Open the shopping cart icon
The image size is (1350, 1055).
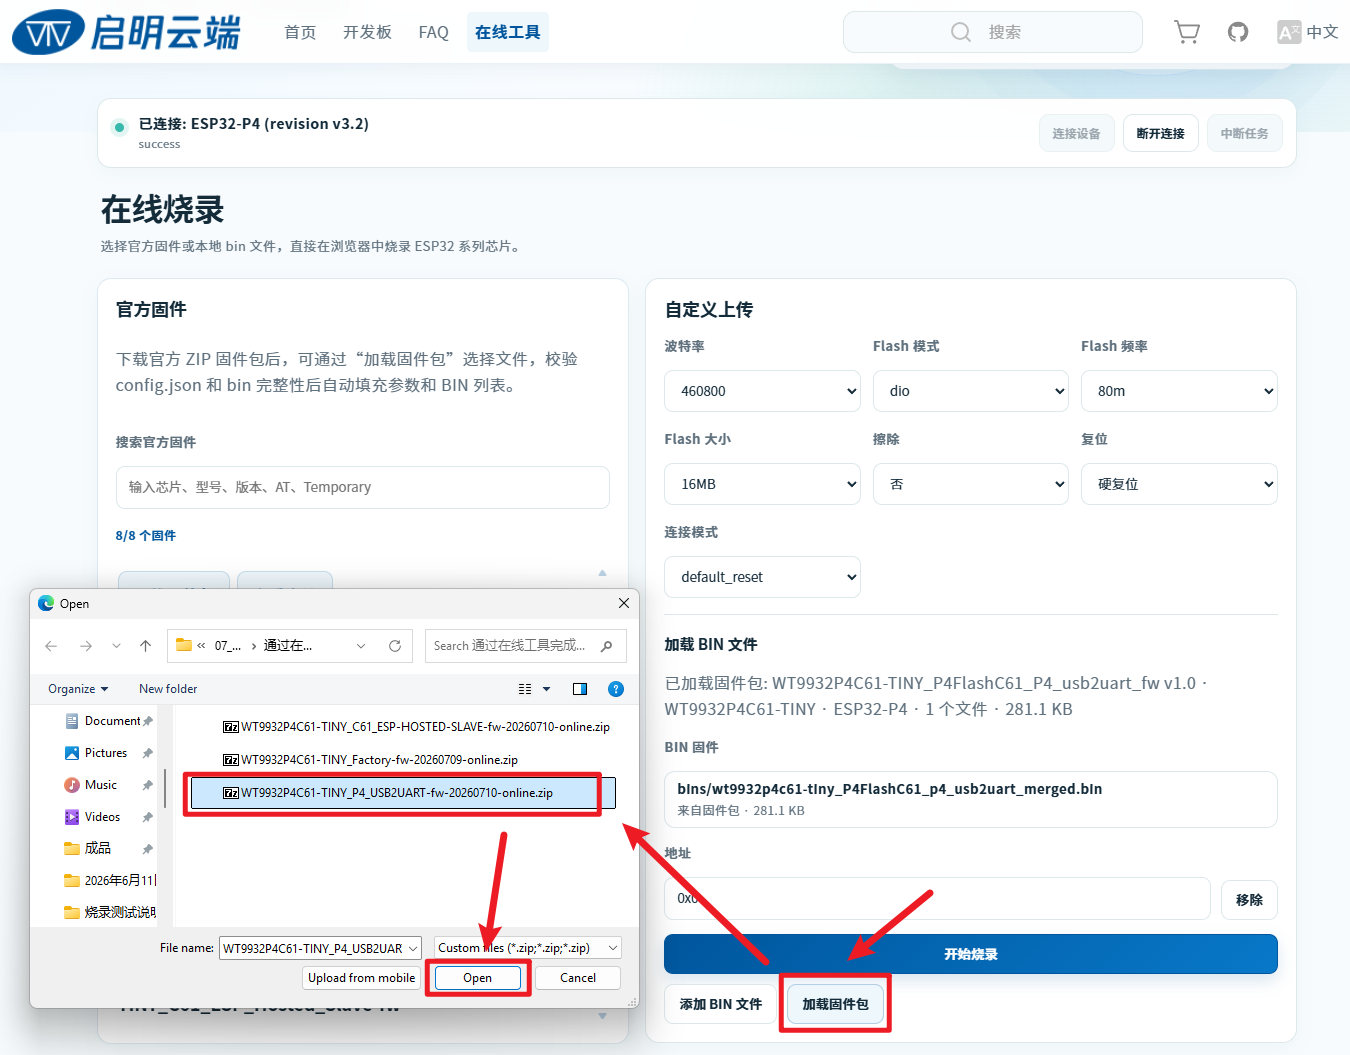pos(1187,32)
